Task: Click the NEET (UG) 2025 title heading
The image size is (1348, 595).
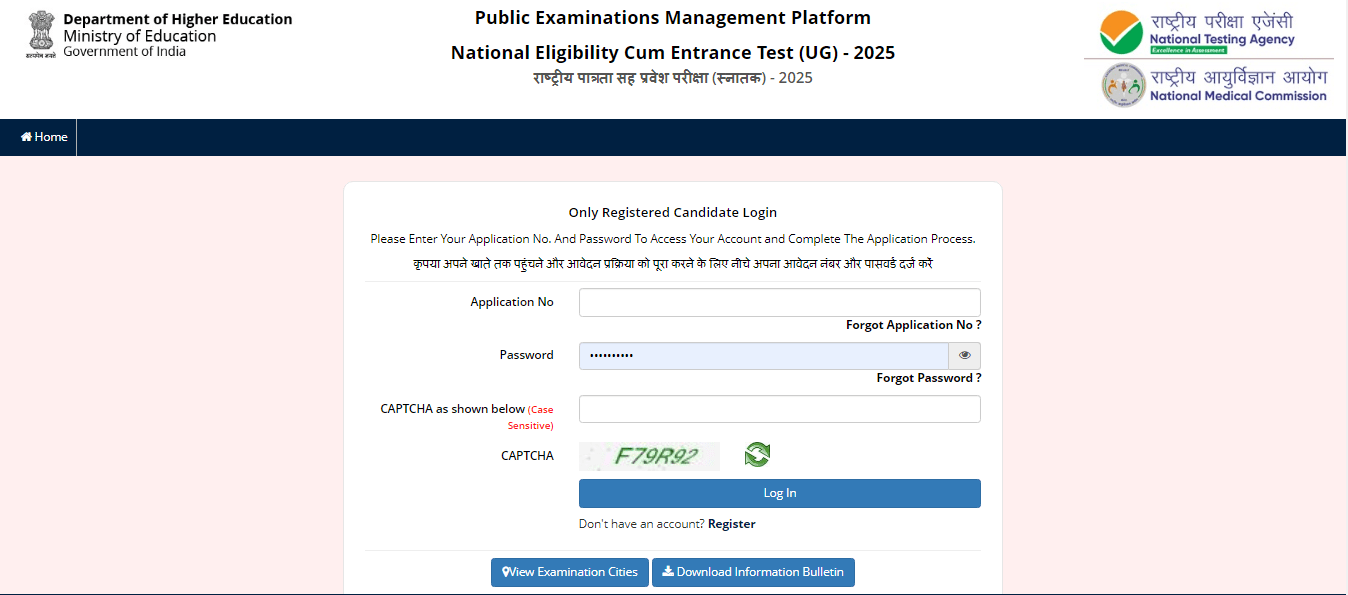Action: point(672,53)
